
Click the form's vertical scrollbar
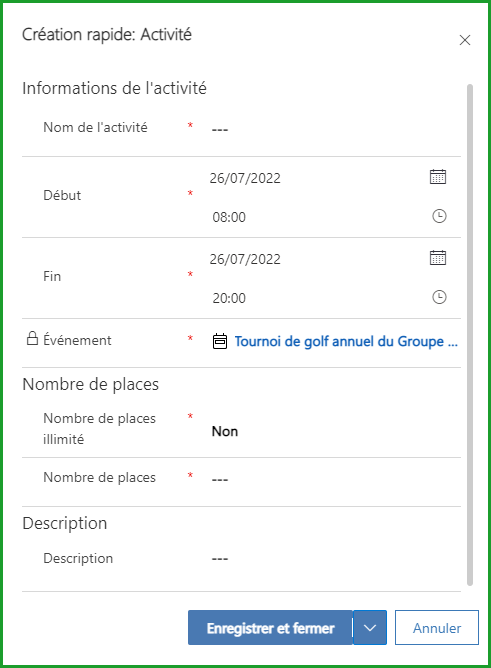[470, 335]
